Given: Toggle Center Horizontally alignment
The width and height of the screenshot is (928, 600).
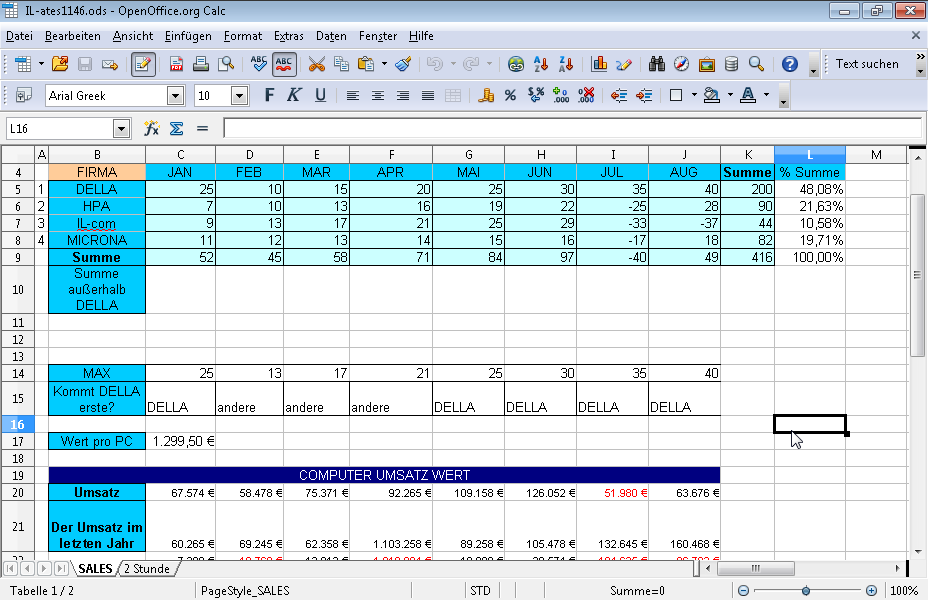Looking at the screenshot, I should pyautogui.click(x=378, y=95).
